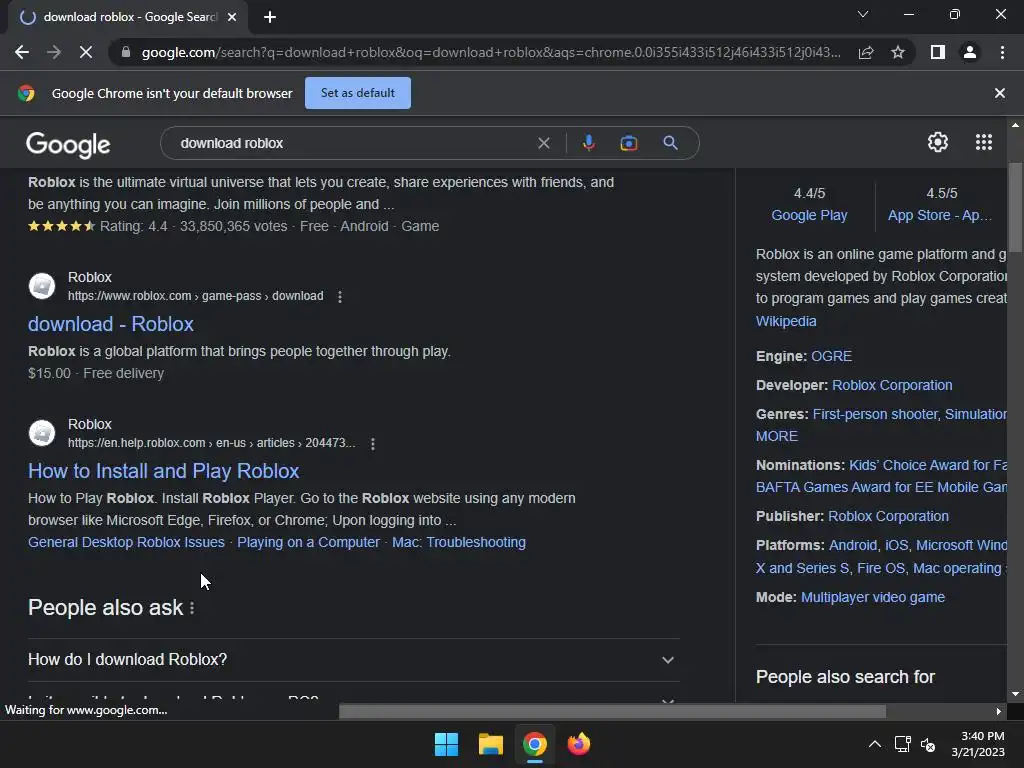Open Firefox from the taskbar
The image size is (1024, 768).
[x=579, y=744]
